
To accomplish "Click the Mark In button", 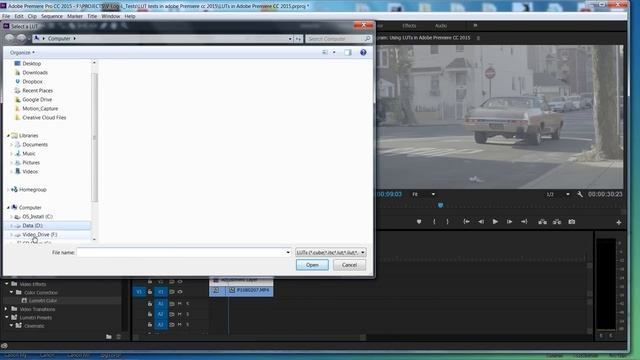I will [434, 222].
